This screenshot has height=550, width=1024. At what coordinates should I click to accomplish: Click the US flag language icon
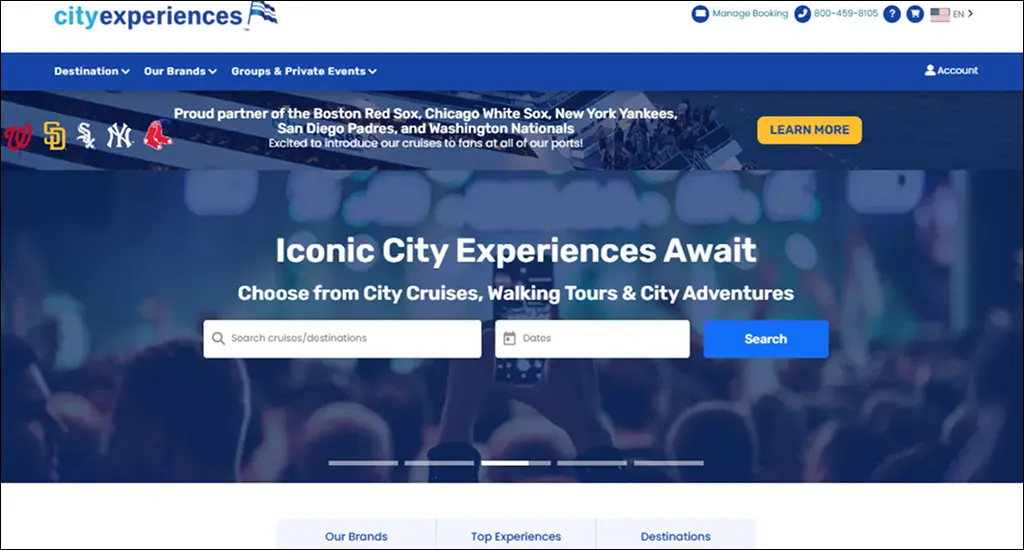[940, 14]
